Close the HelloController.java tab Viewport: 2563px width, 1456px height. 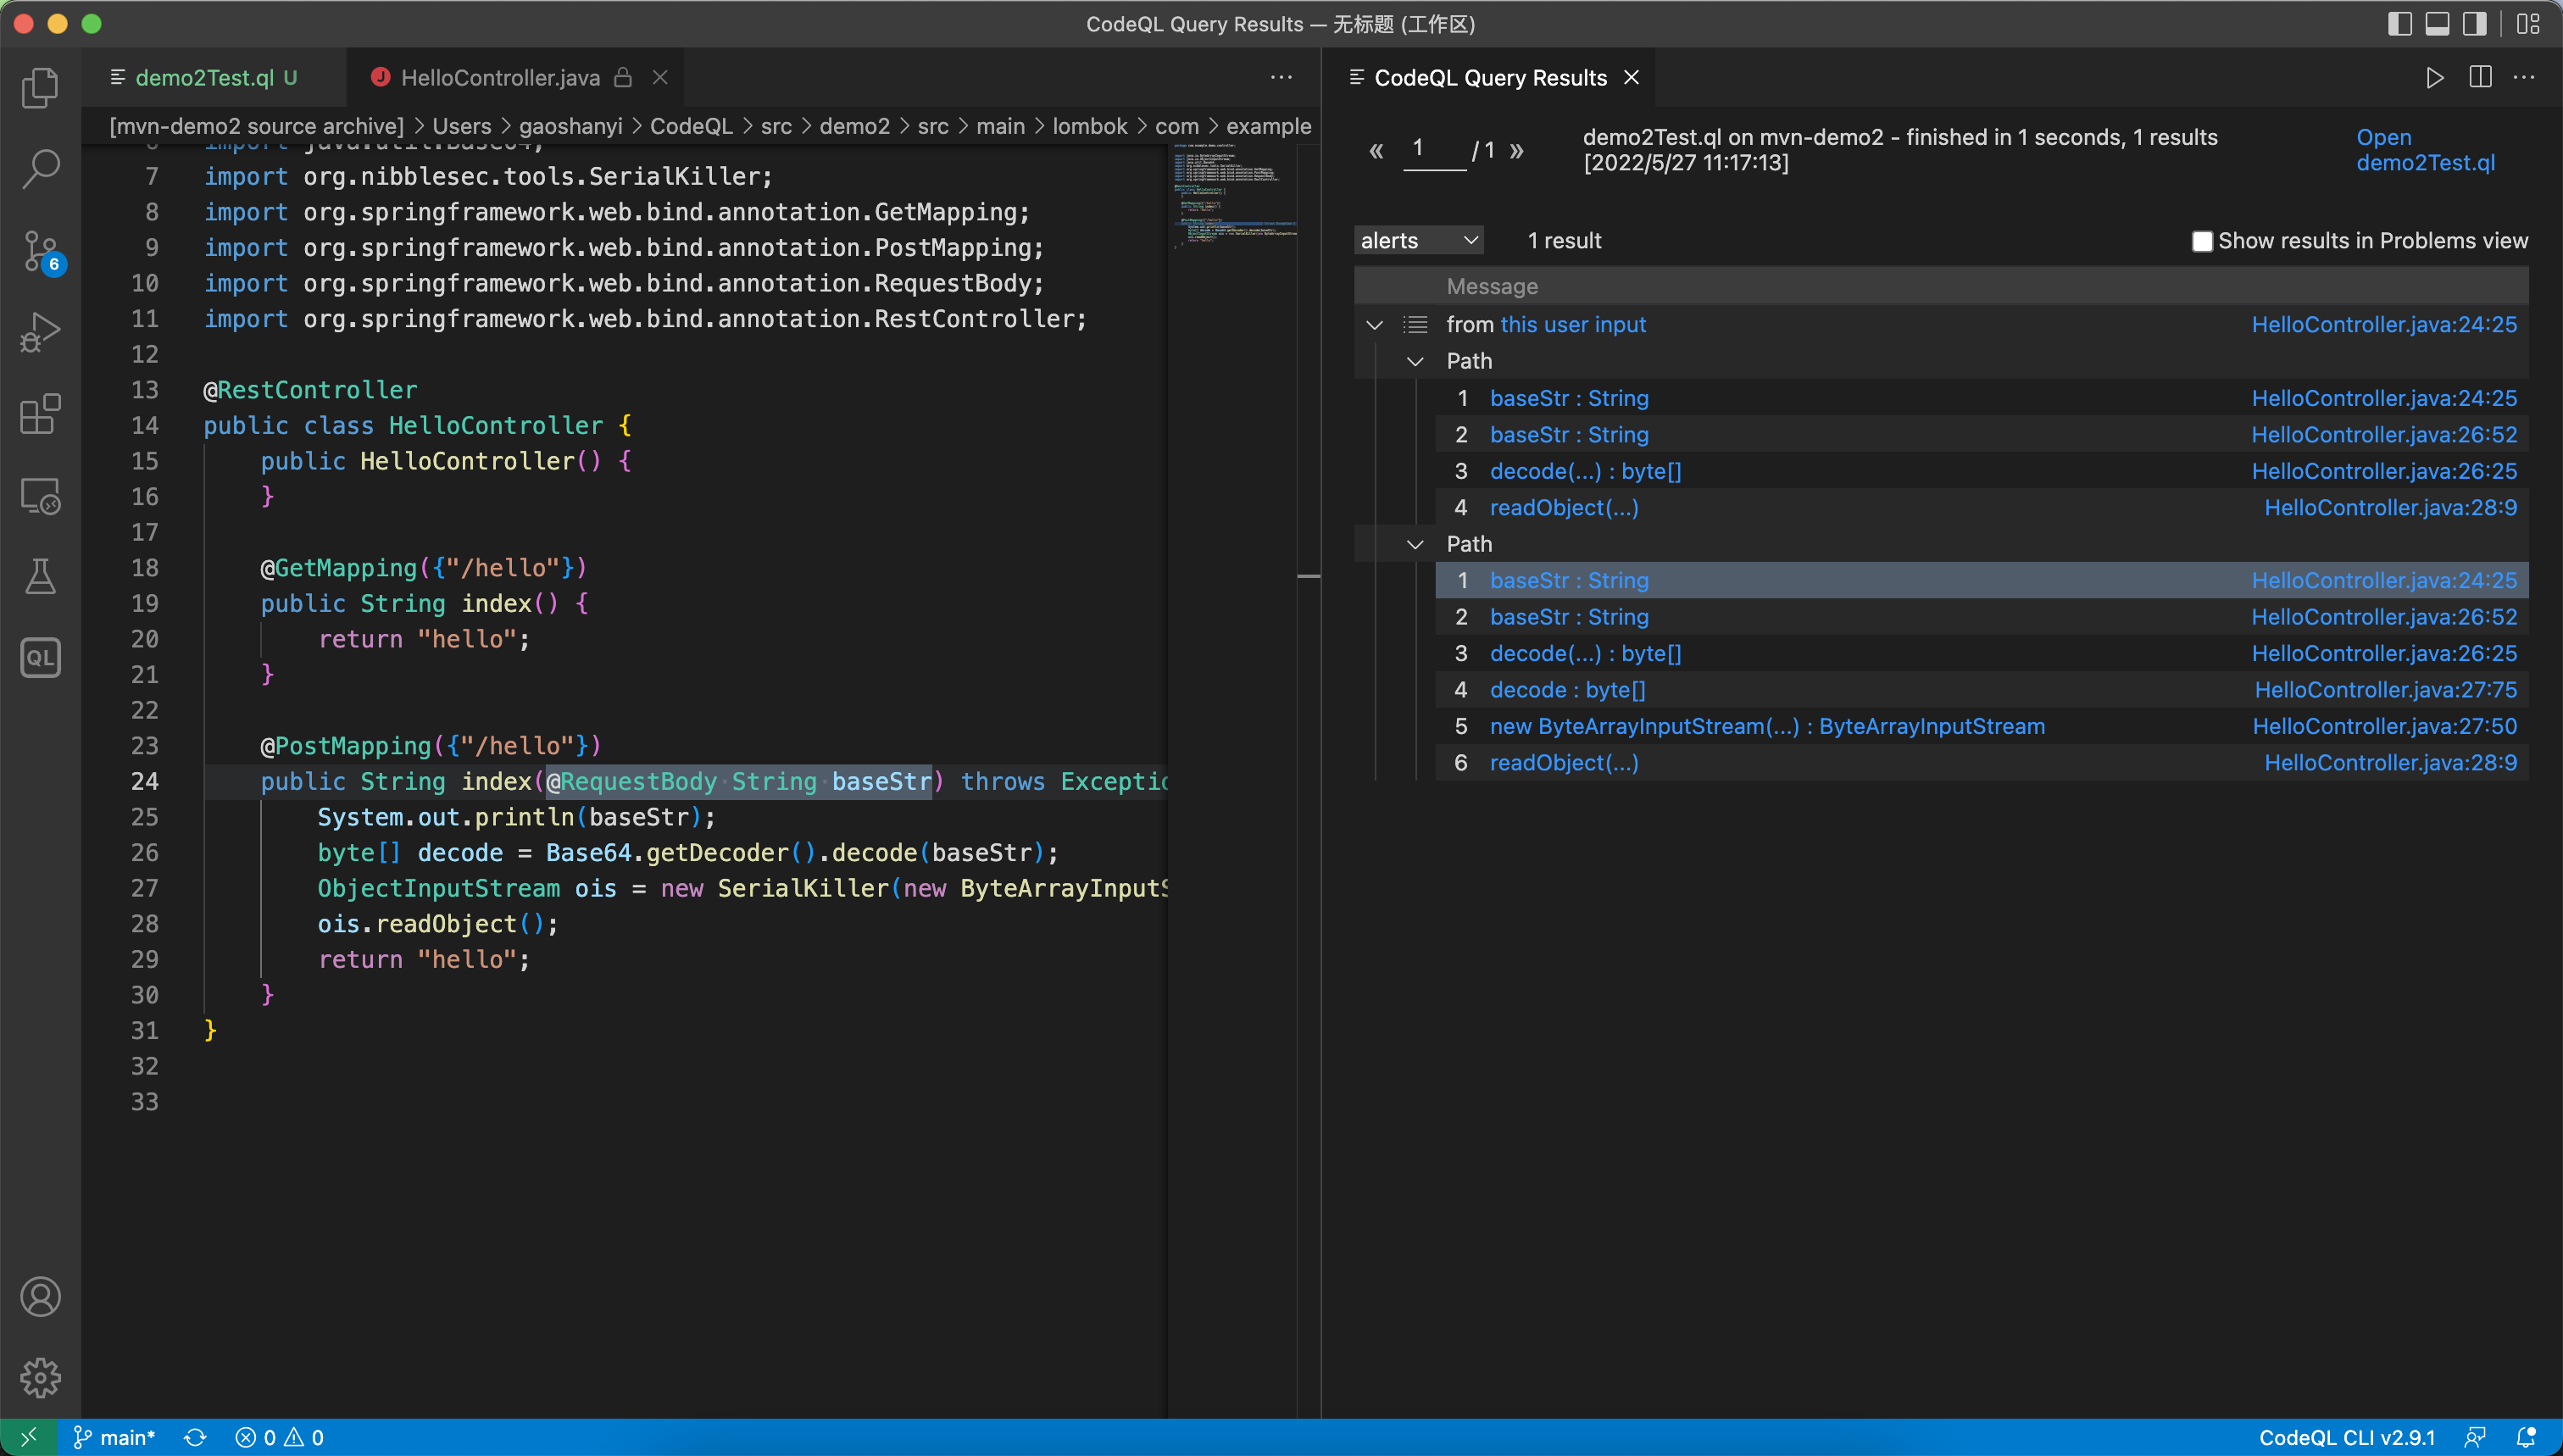[x=660, y=78]
